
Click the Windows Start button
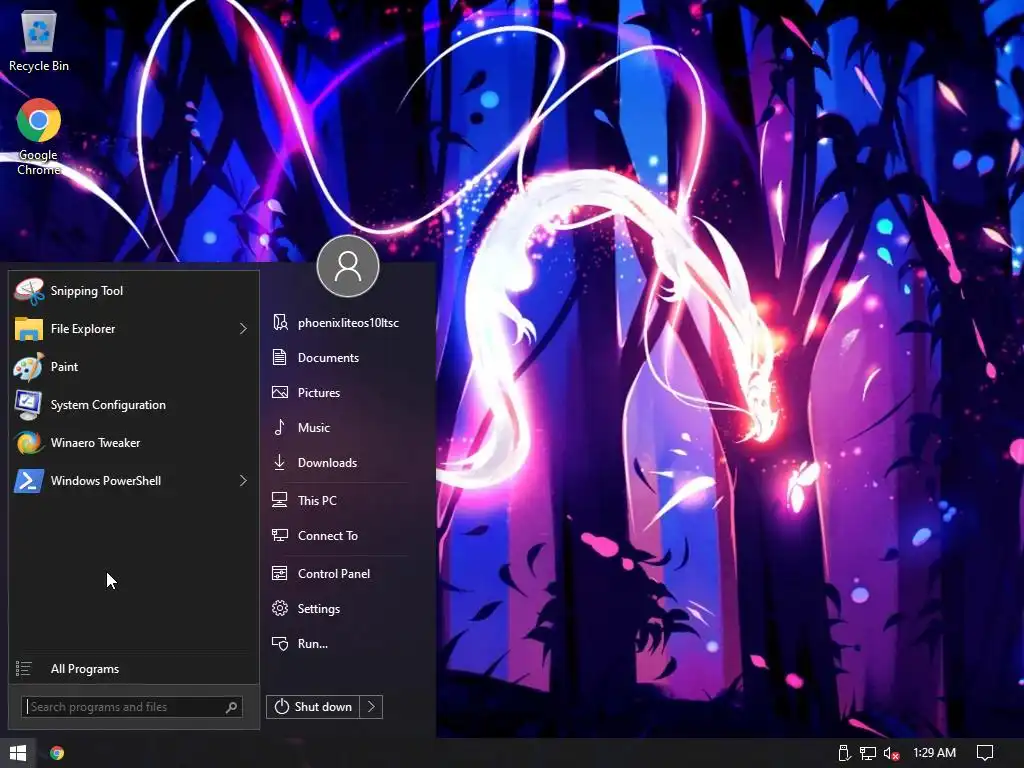(x=18, y=753)
